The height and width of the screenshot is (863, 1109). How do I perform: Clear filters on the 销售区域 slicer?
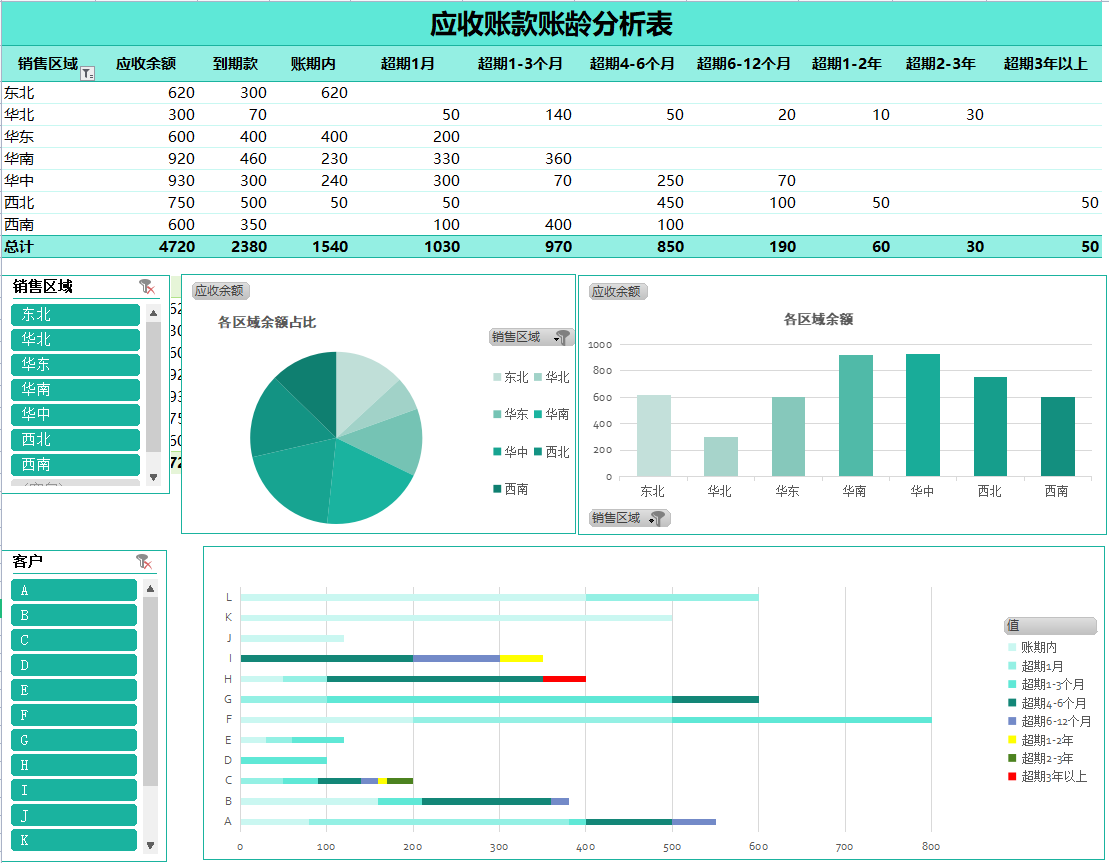click(x=146, y=288)
